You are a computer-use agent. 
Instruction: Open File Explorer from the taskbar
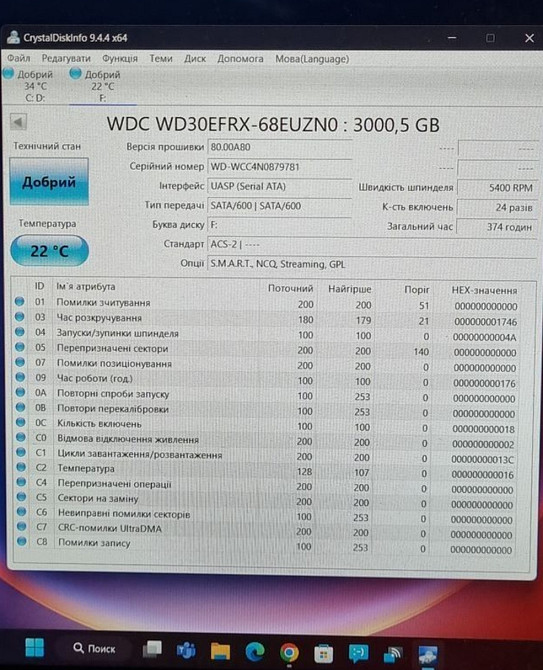point(220,651)
